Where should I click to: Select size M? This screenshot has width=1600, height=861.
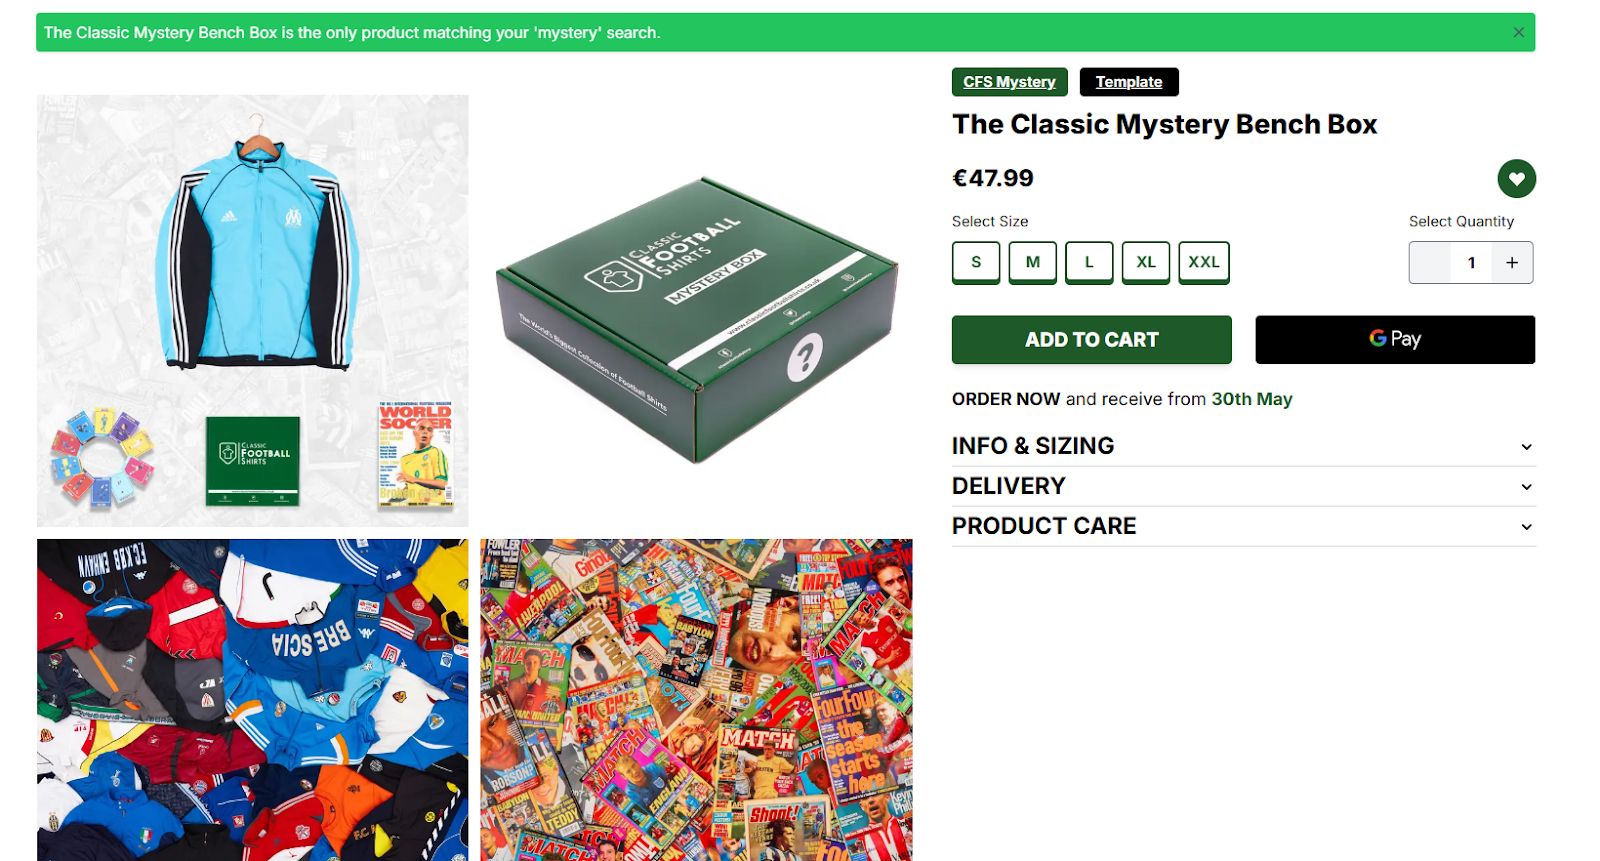coord(1033,263)
